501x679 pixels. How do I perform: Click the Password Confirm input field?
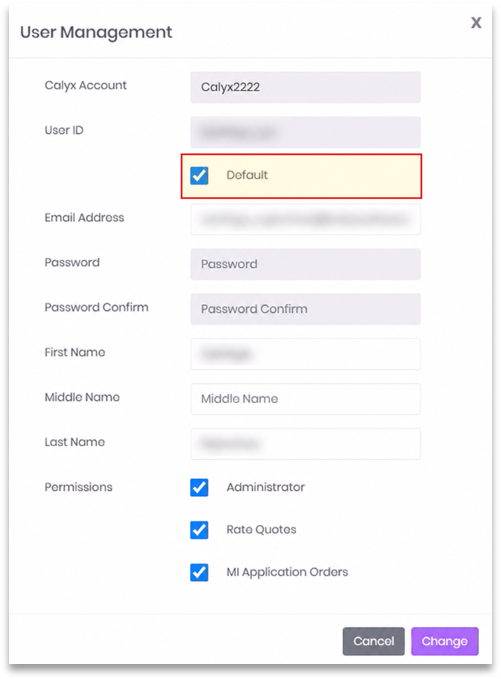(305, 309)
